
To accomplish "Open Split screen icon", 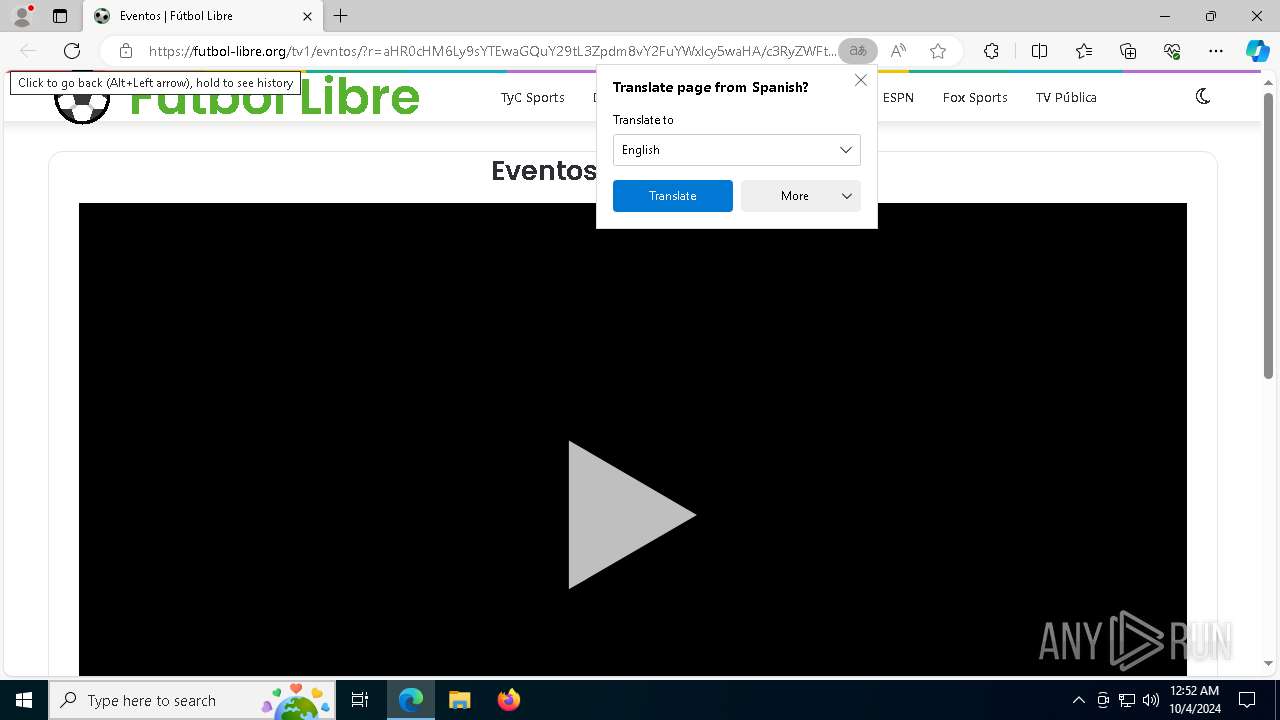I will tap(1039, 51).
